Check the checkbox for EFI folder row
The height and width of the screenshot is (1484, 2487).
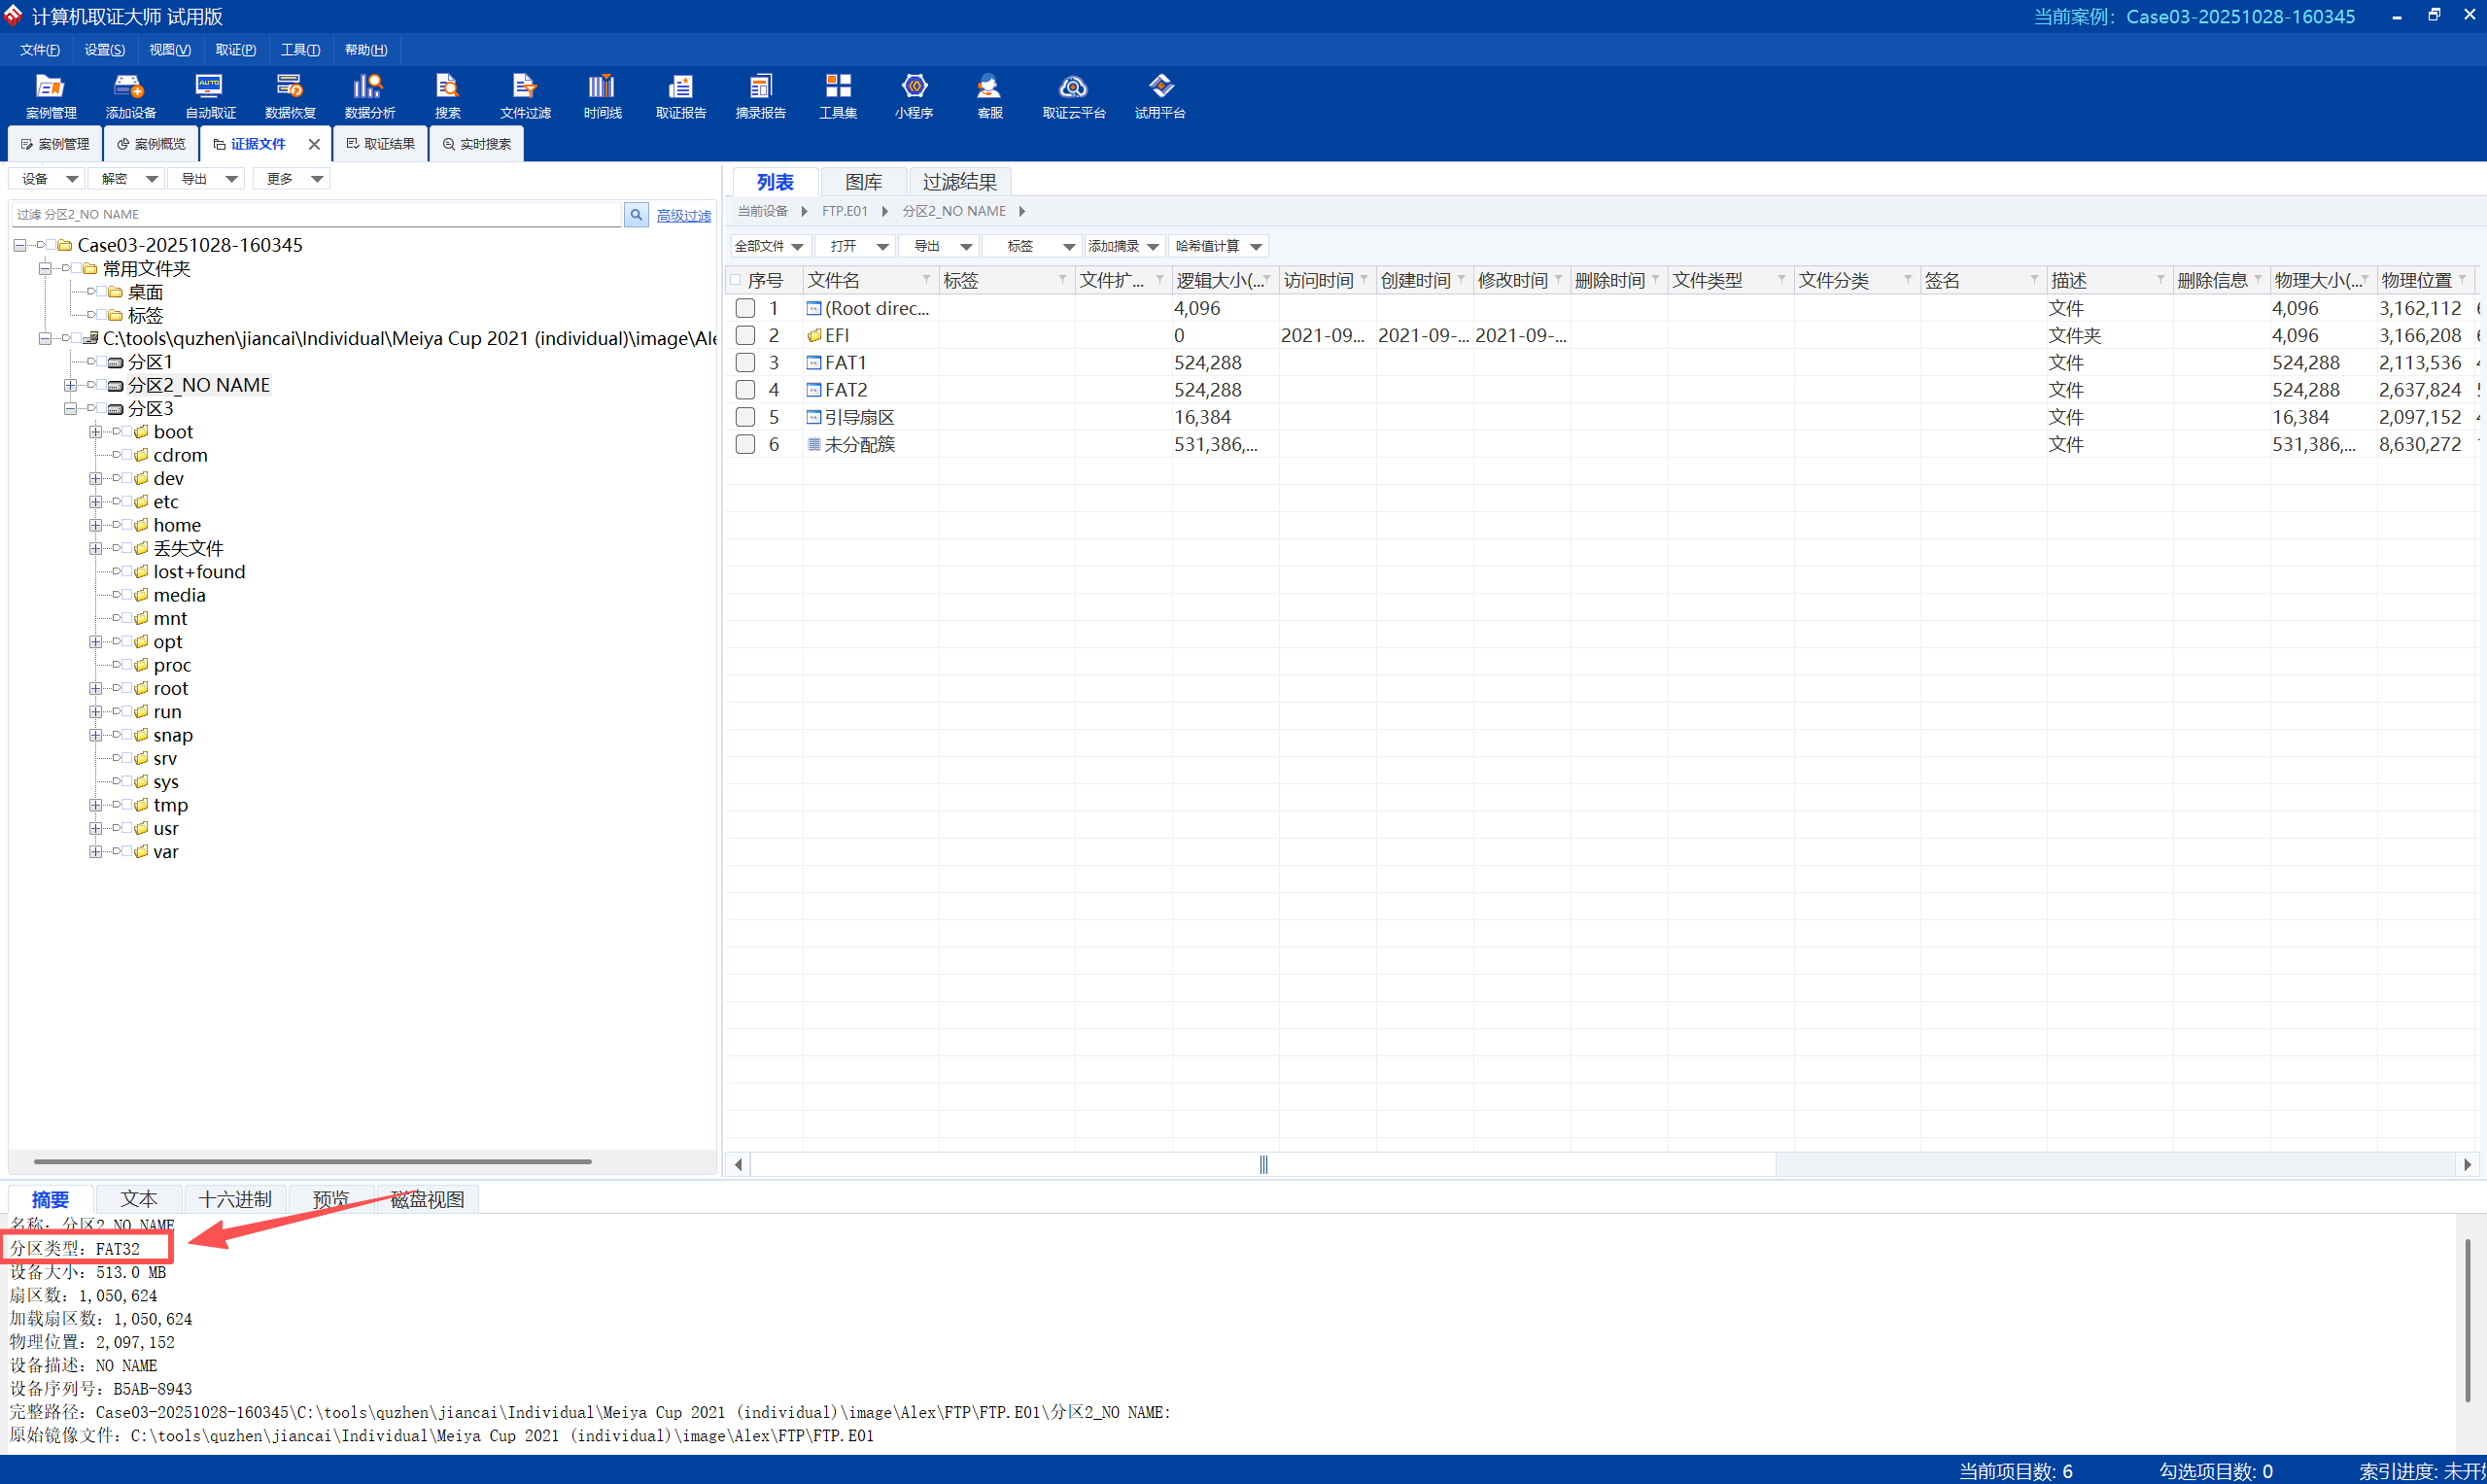(x=745, y=336)
